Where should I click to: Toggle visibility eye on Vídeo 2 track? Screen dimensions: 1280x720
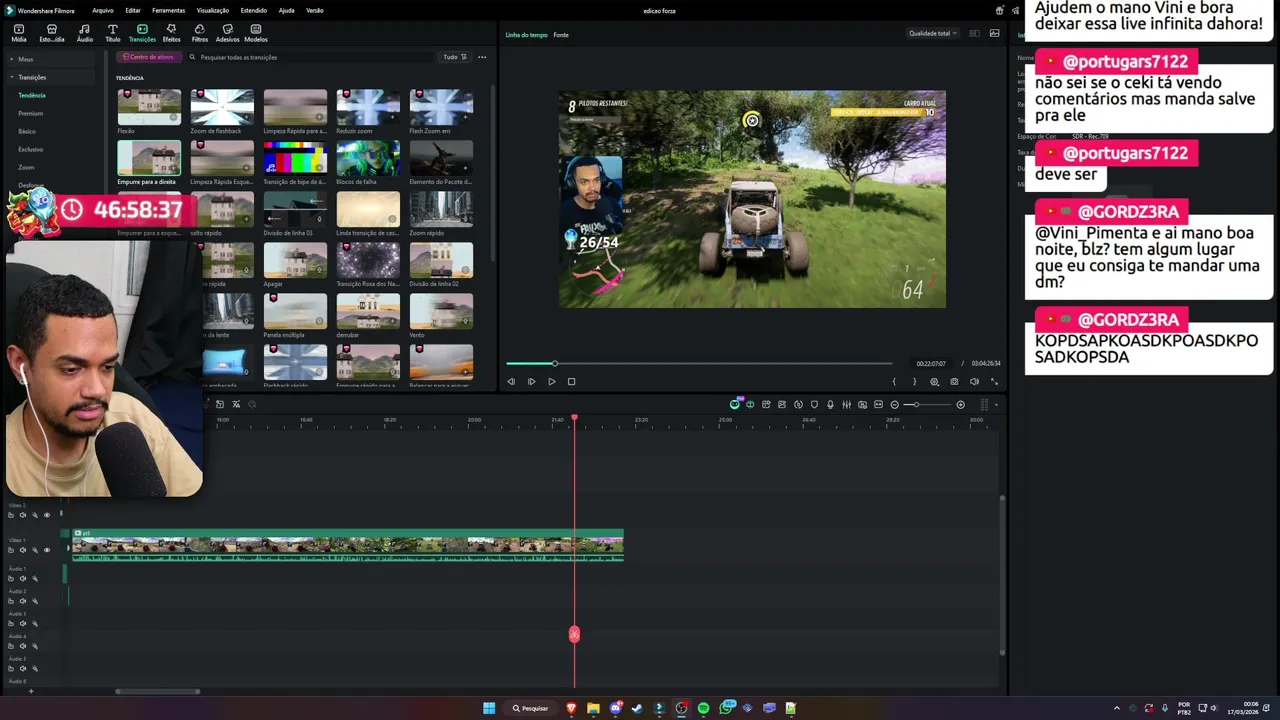coord(46,515)
